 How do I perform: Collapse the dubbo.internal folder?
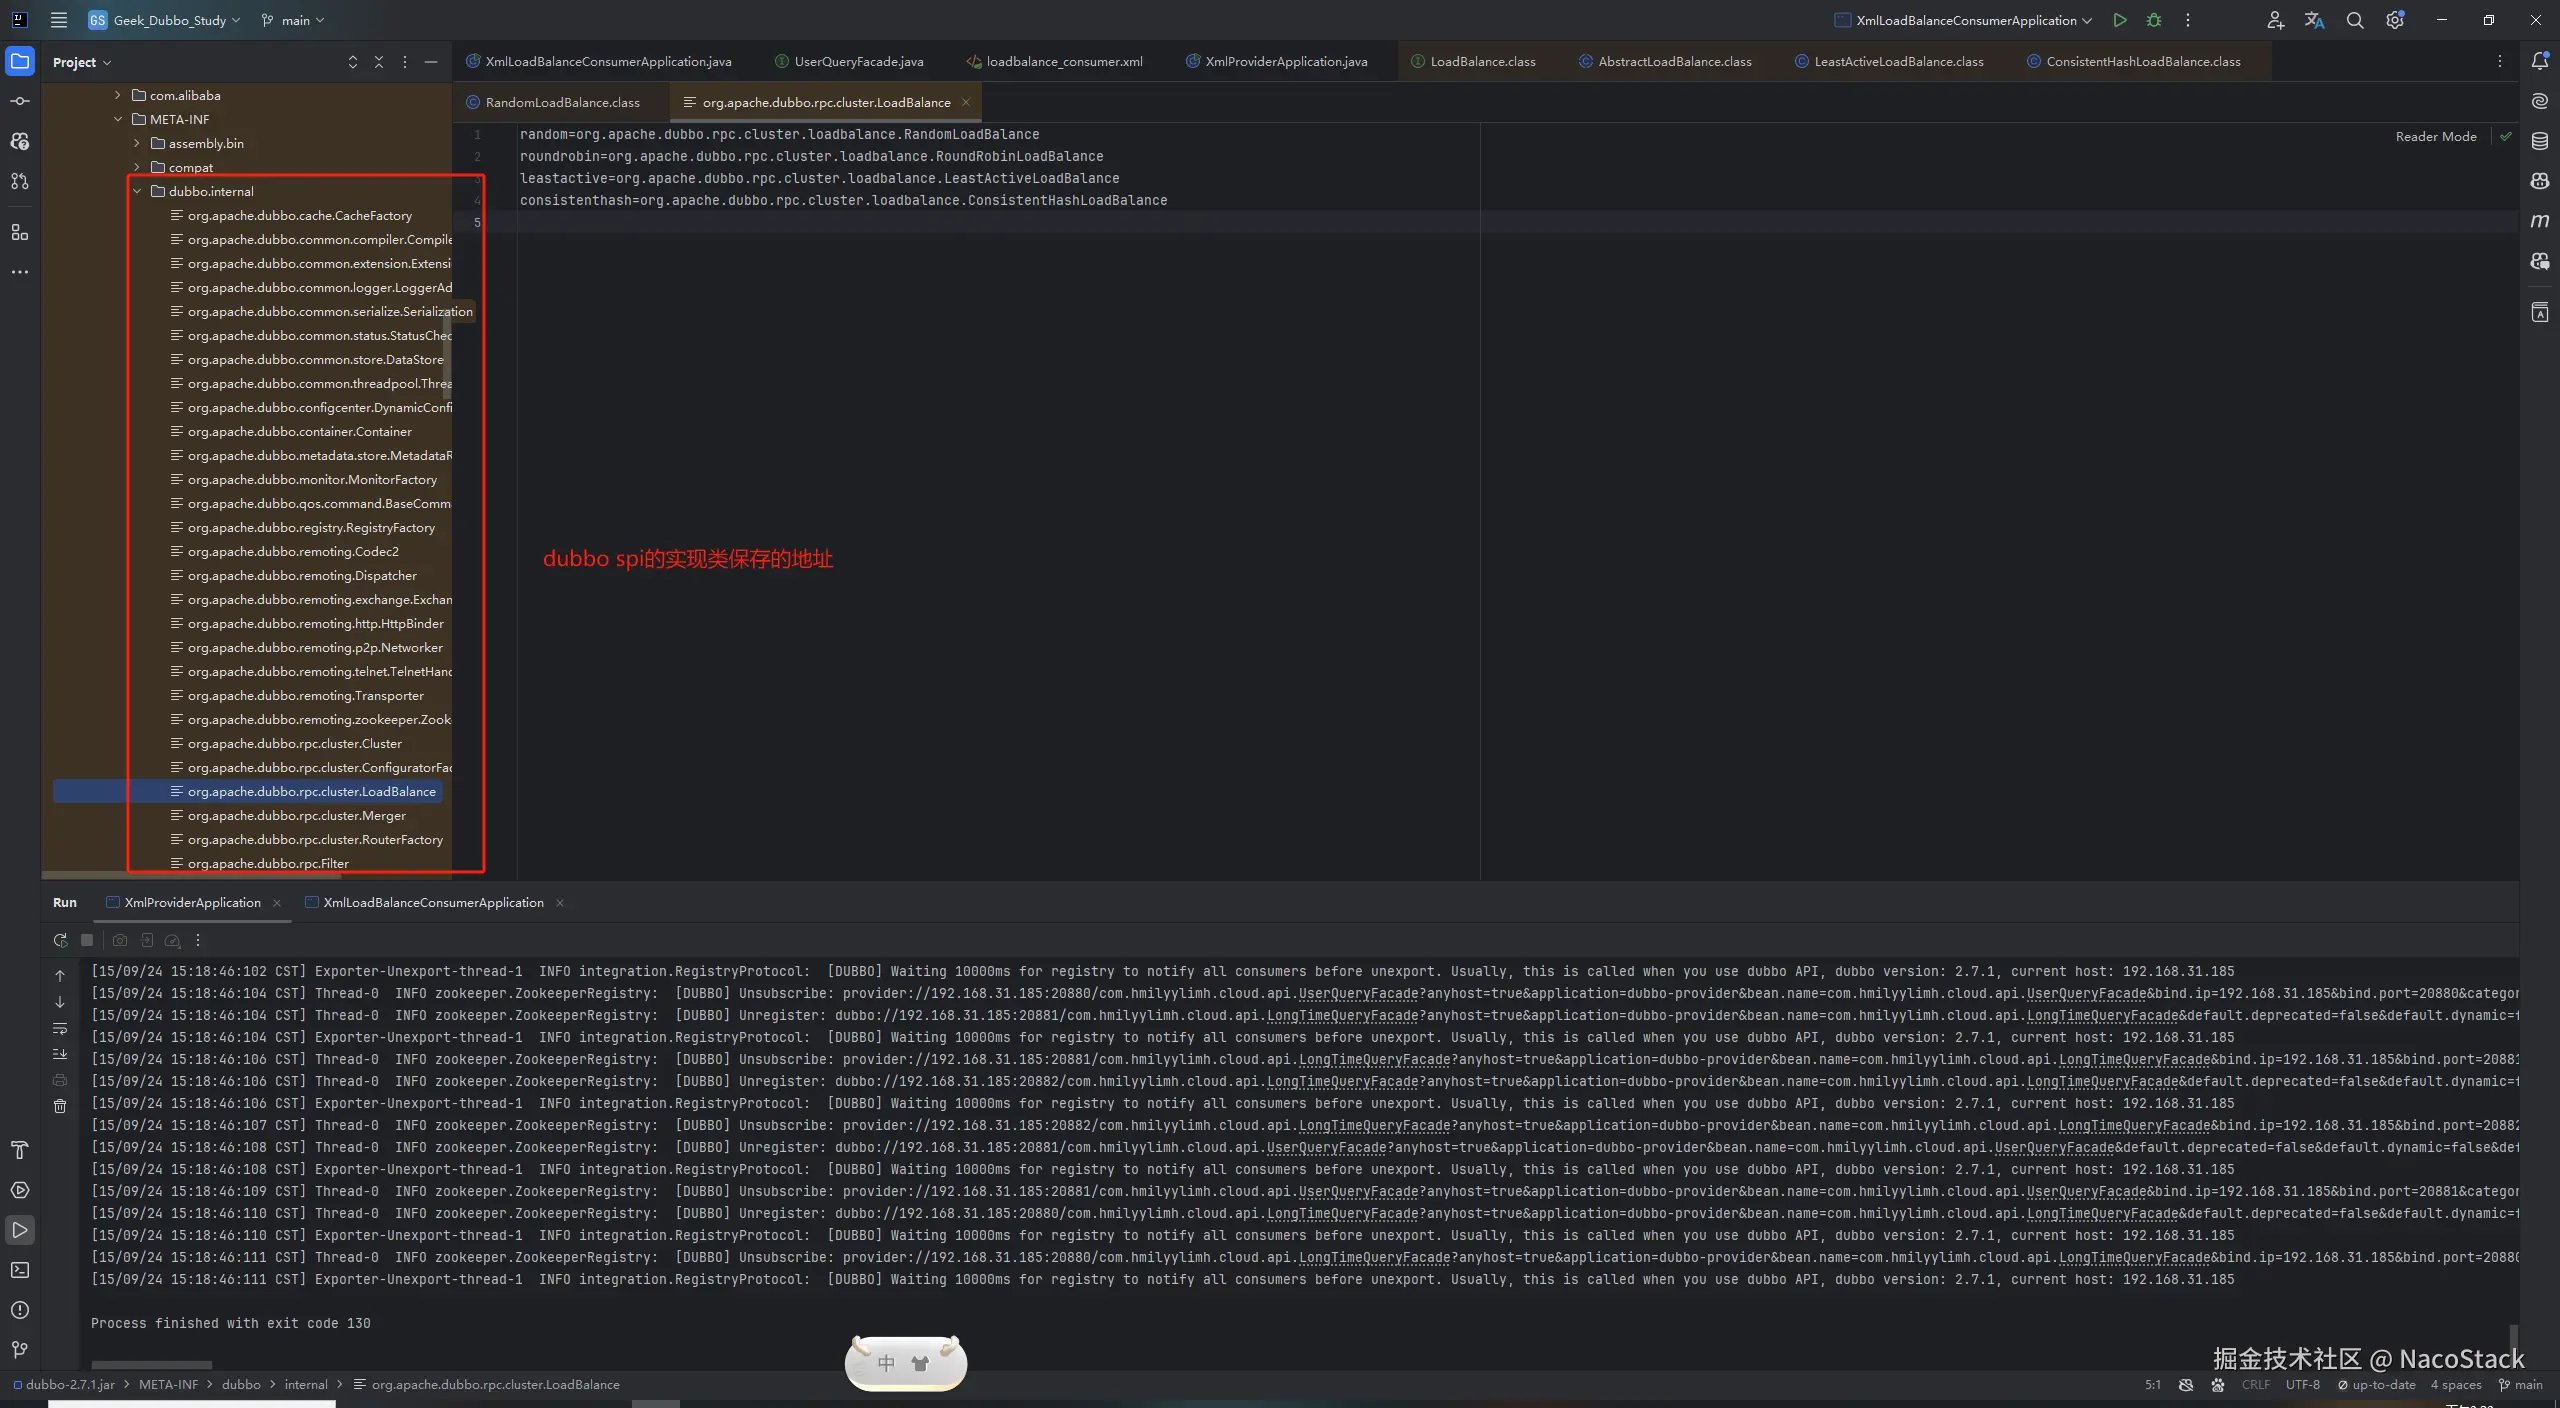tap(137, 191)
